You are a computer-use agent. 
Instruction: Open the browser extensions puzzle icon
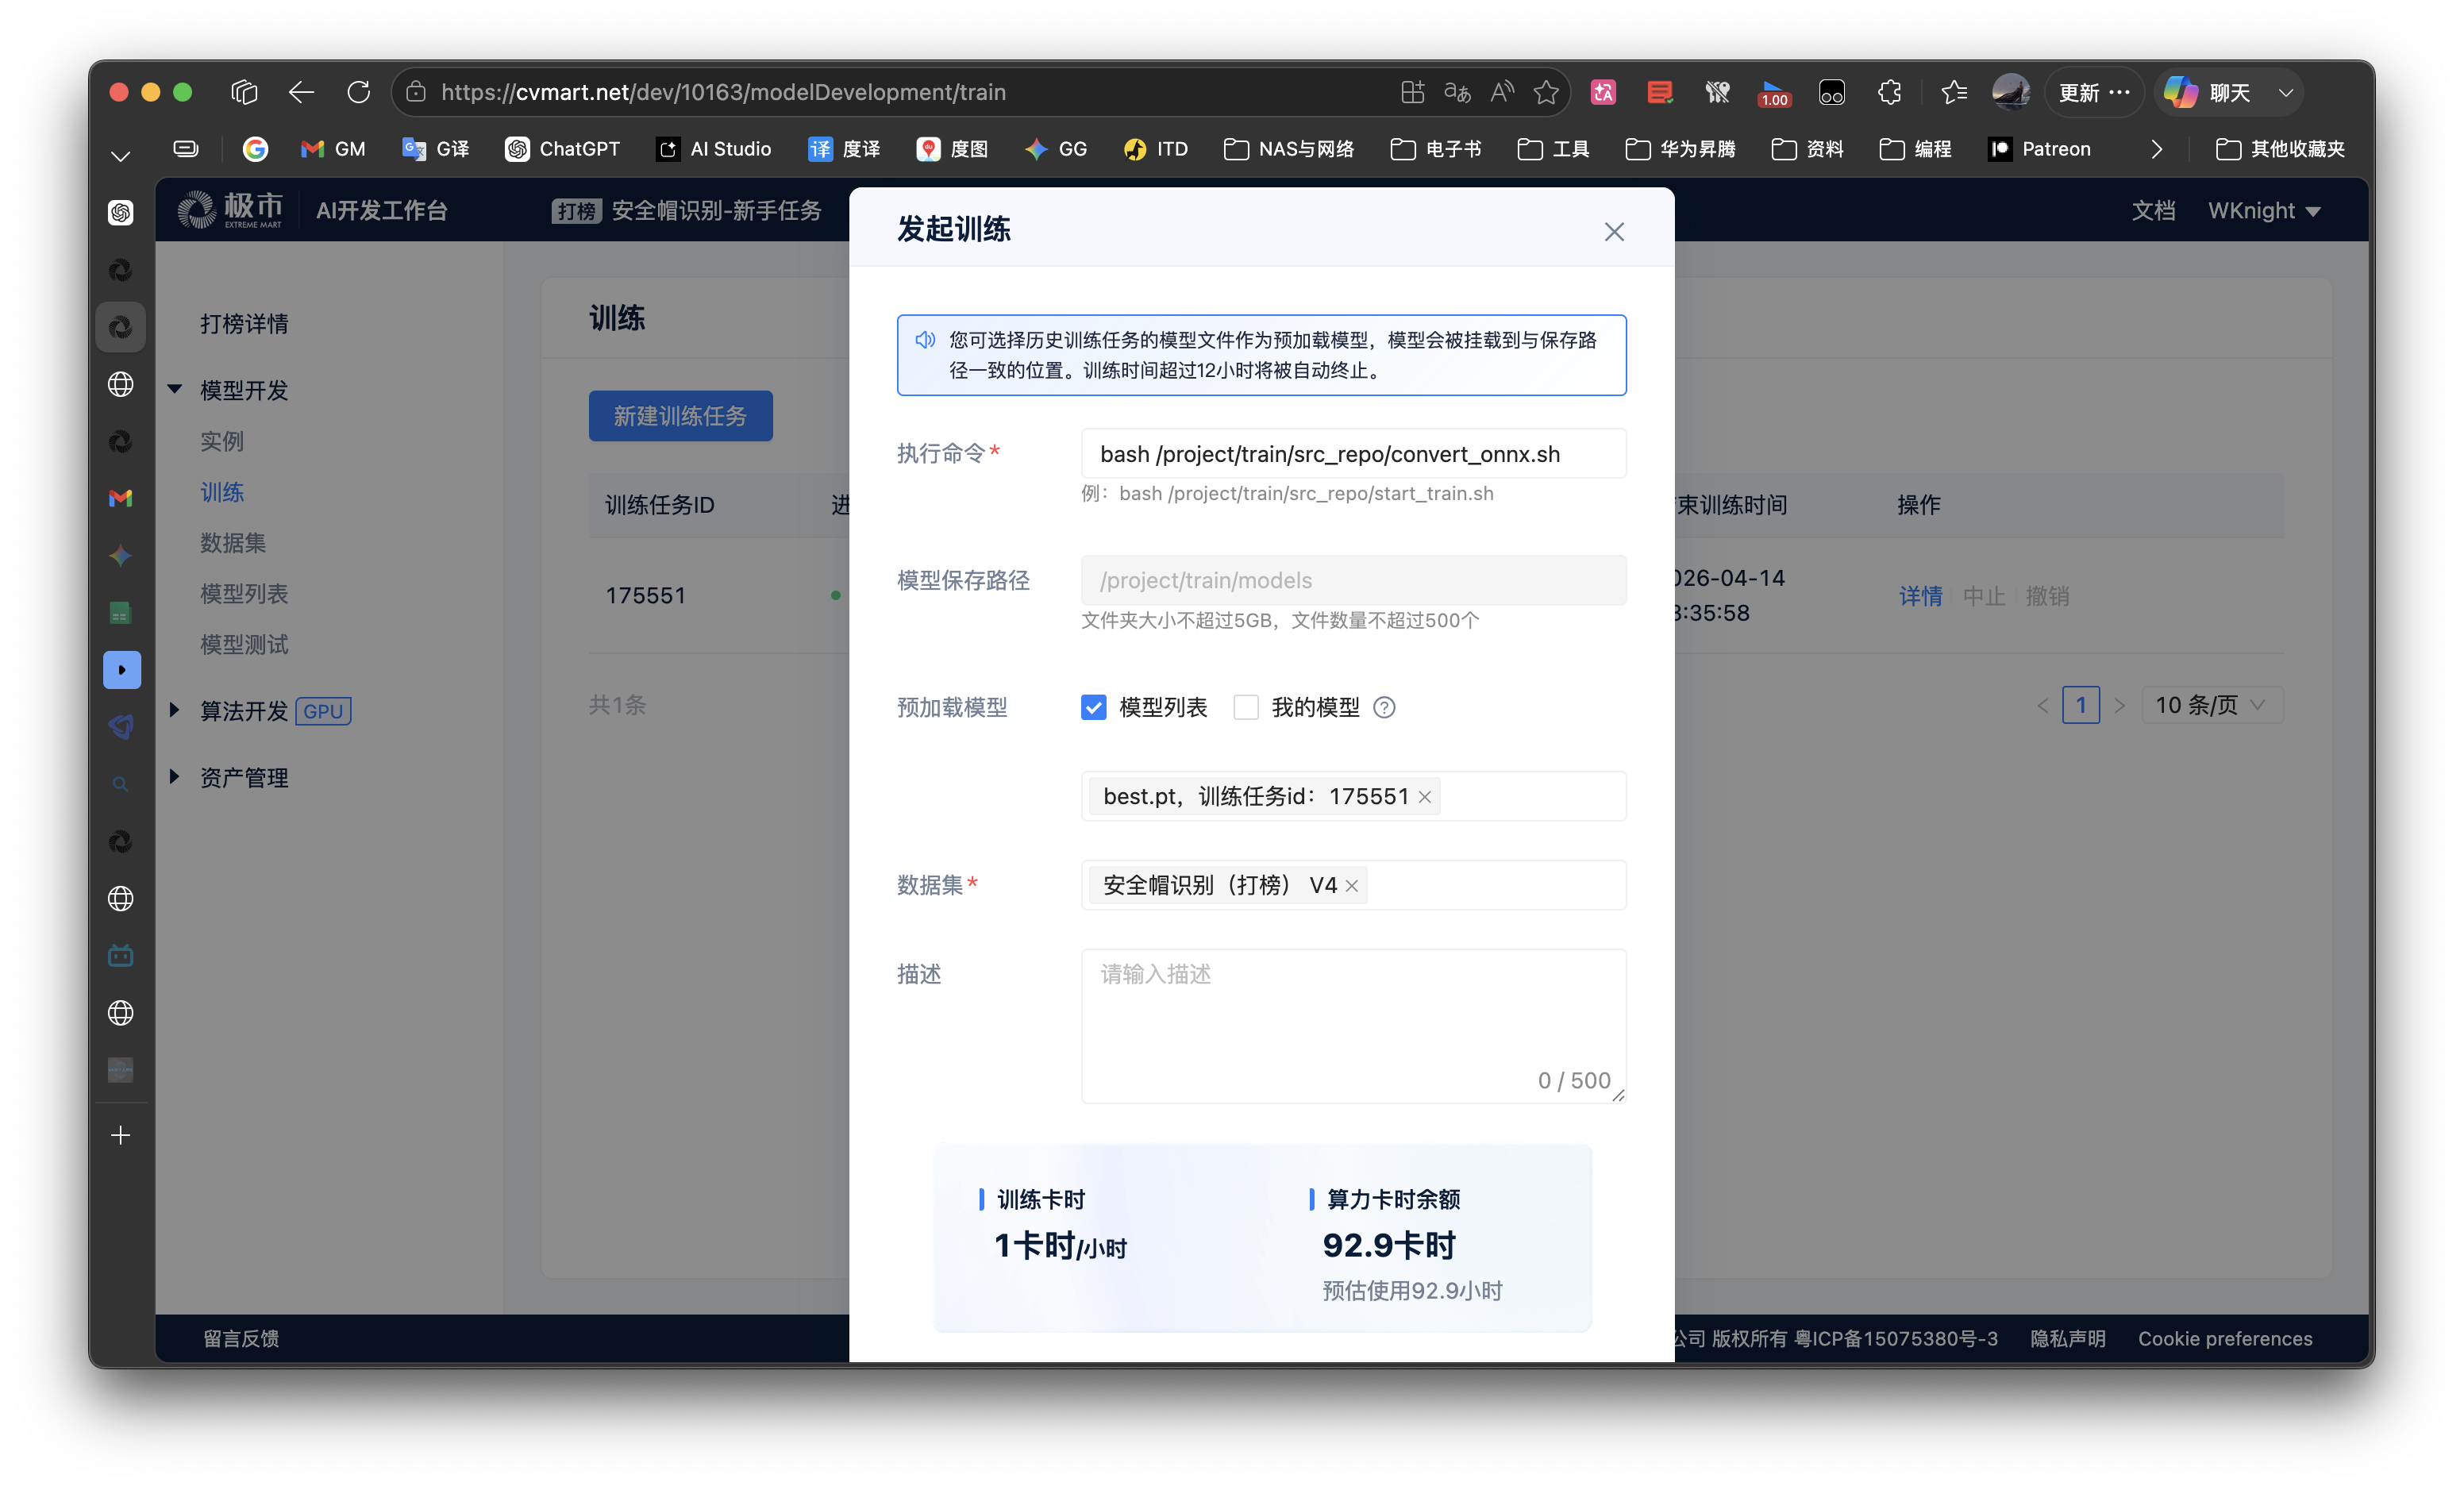(x=1889, y=92)
